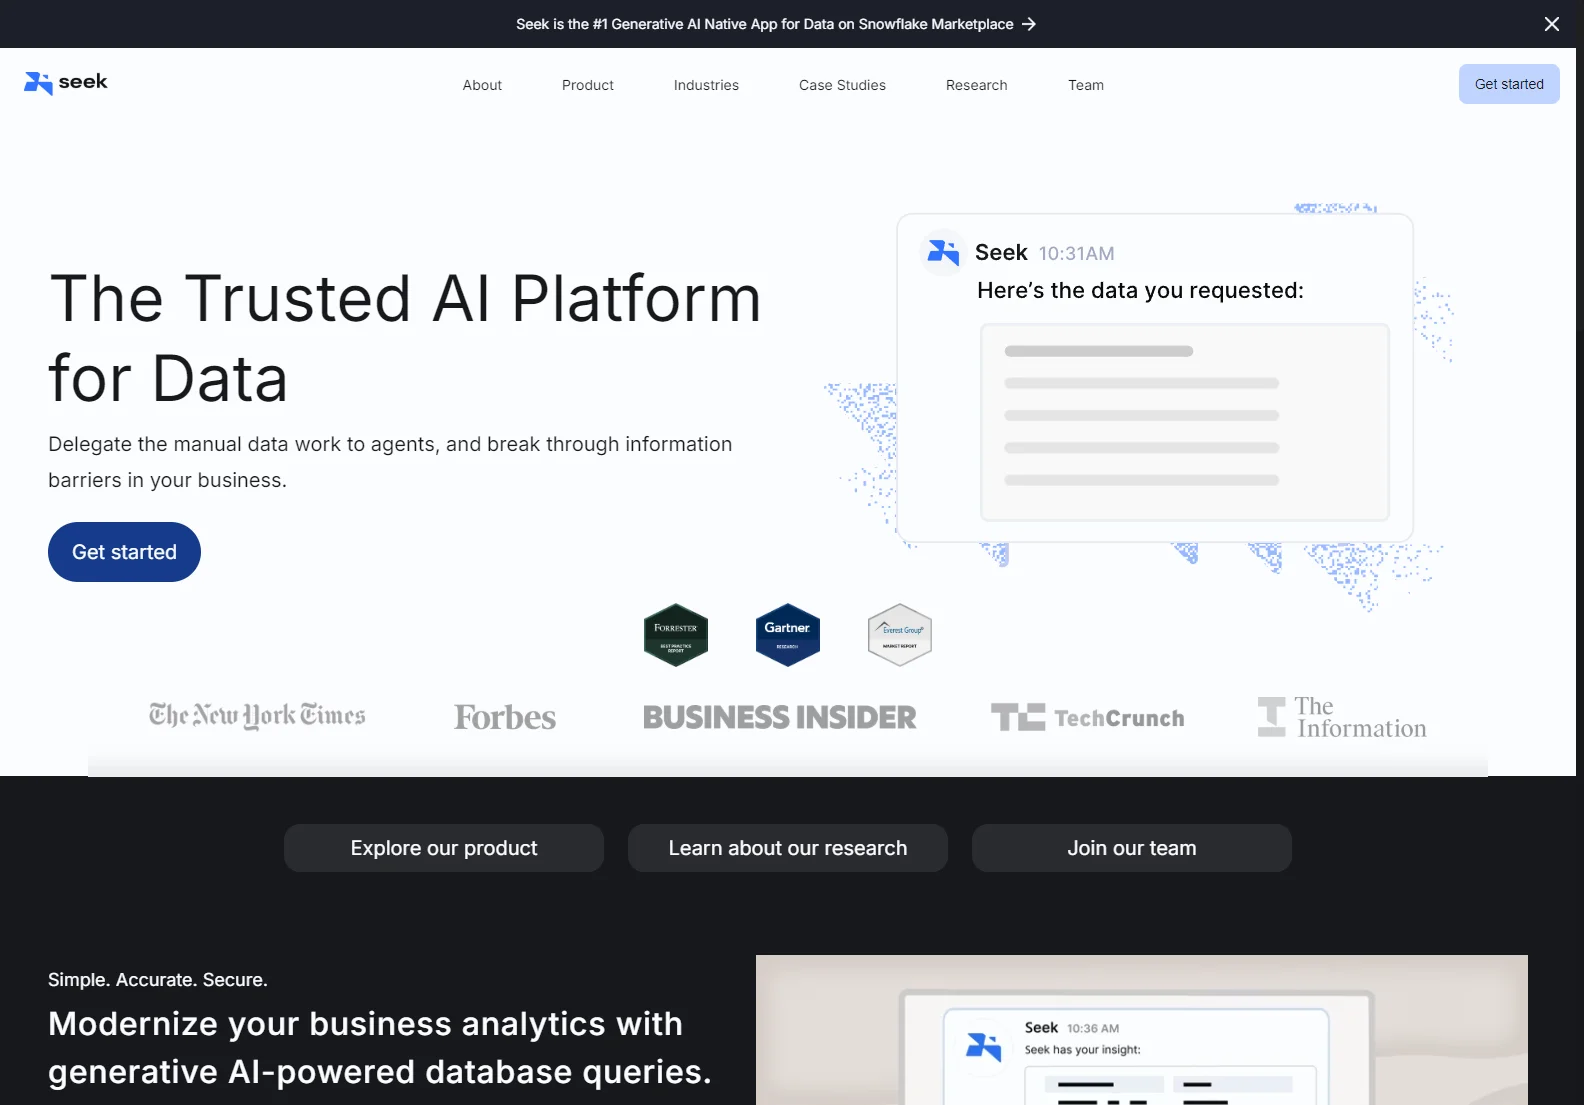
Task: Click Learn about our research button
Action: tap(788, 848)
